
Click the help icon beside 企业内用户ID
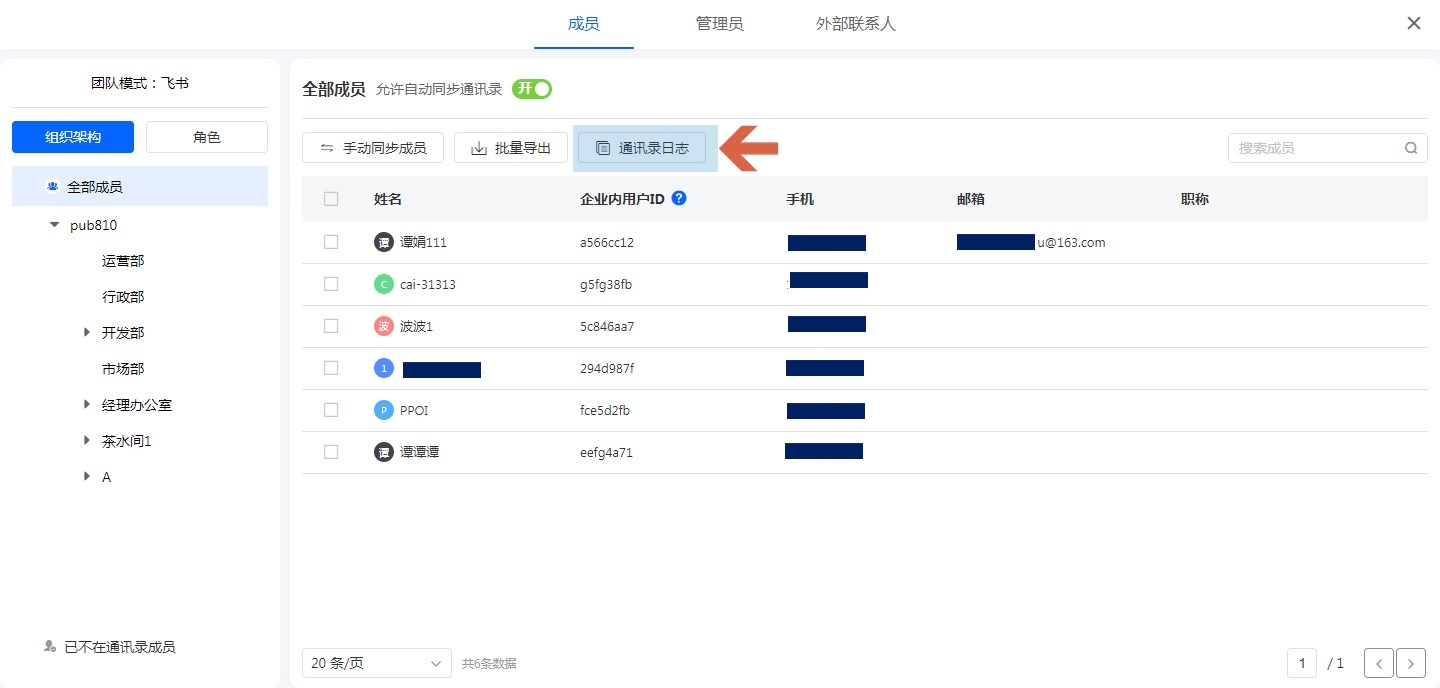(679, 198)
